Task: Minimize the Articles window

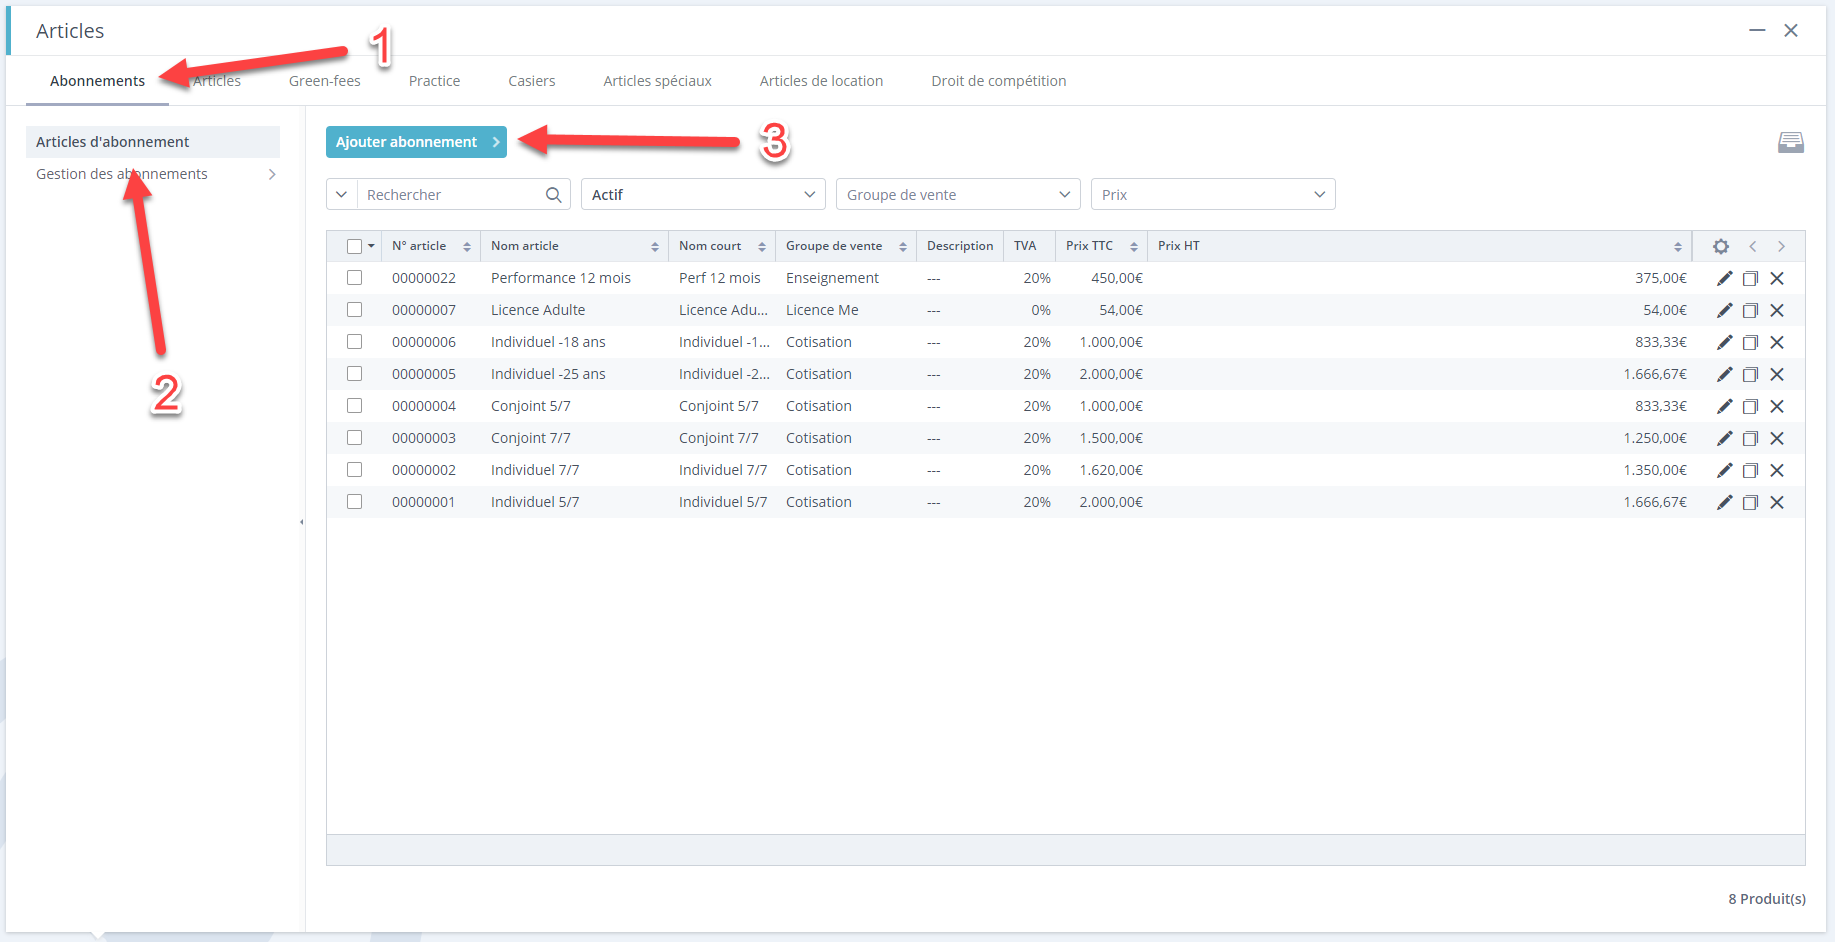Action: click(x=1757, y=31)
